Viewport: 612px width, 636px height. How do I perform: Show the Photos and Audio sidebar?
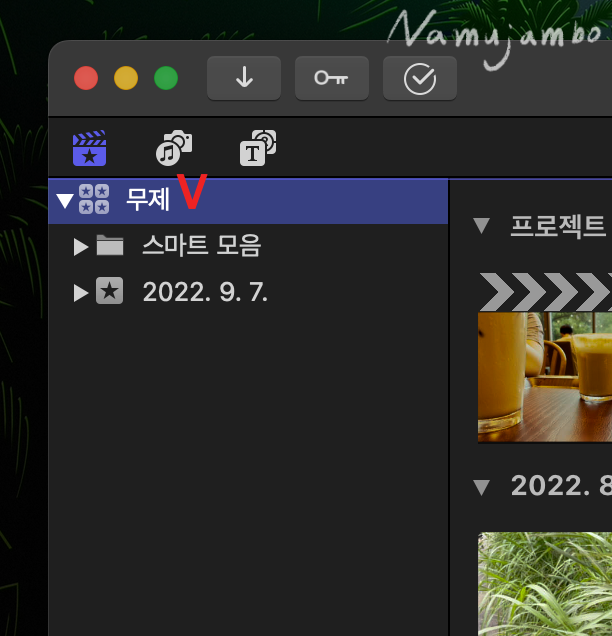pyautogui.click(x=174, y=148)
